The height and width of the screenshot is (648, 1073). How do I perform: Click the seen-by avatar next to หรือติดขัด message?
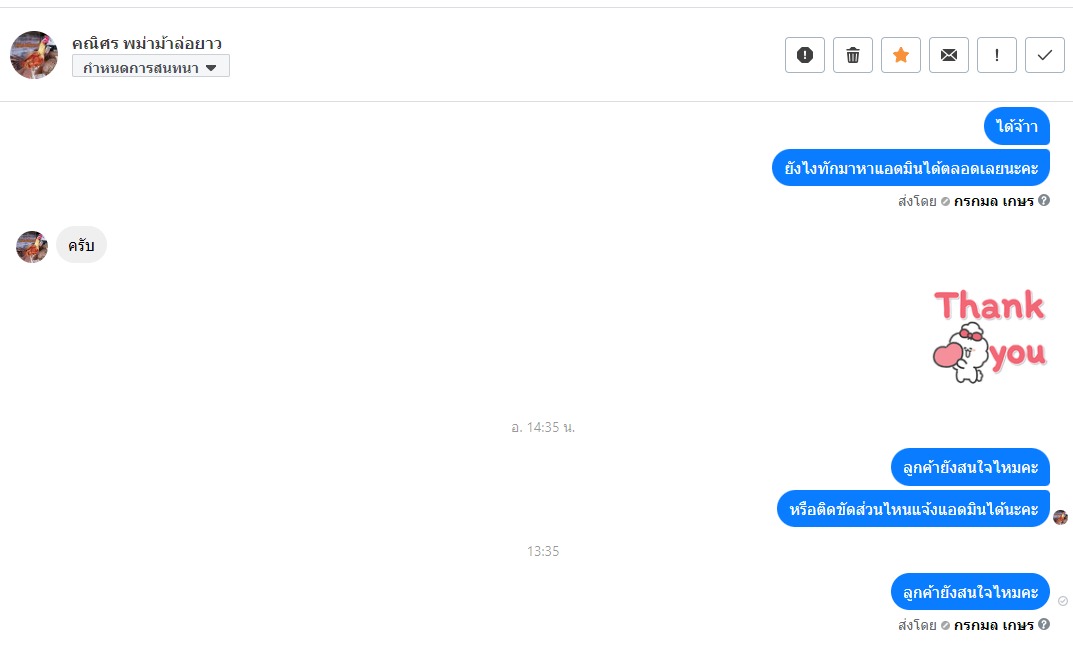[x=1061, y=517]
